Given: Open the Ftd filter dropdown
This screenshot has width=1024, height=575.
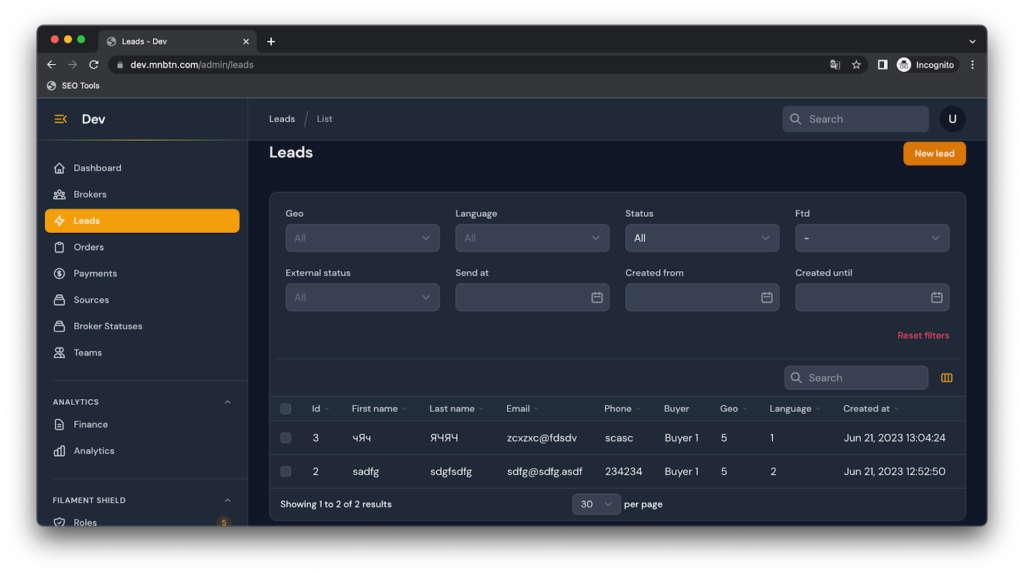Looking at the screenshot, I should click(x=871, y=238).
